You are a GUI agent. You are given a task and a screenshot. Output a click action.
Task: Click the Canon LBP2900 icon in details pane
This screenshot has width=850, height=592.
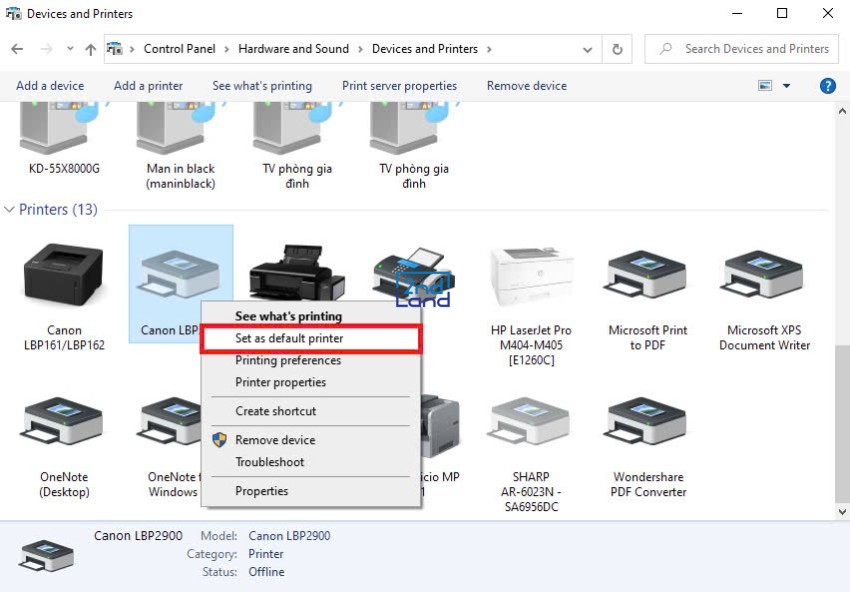click(x=47, y=555)
